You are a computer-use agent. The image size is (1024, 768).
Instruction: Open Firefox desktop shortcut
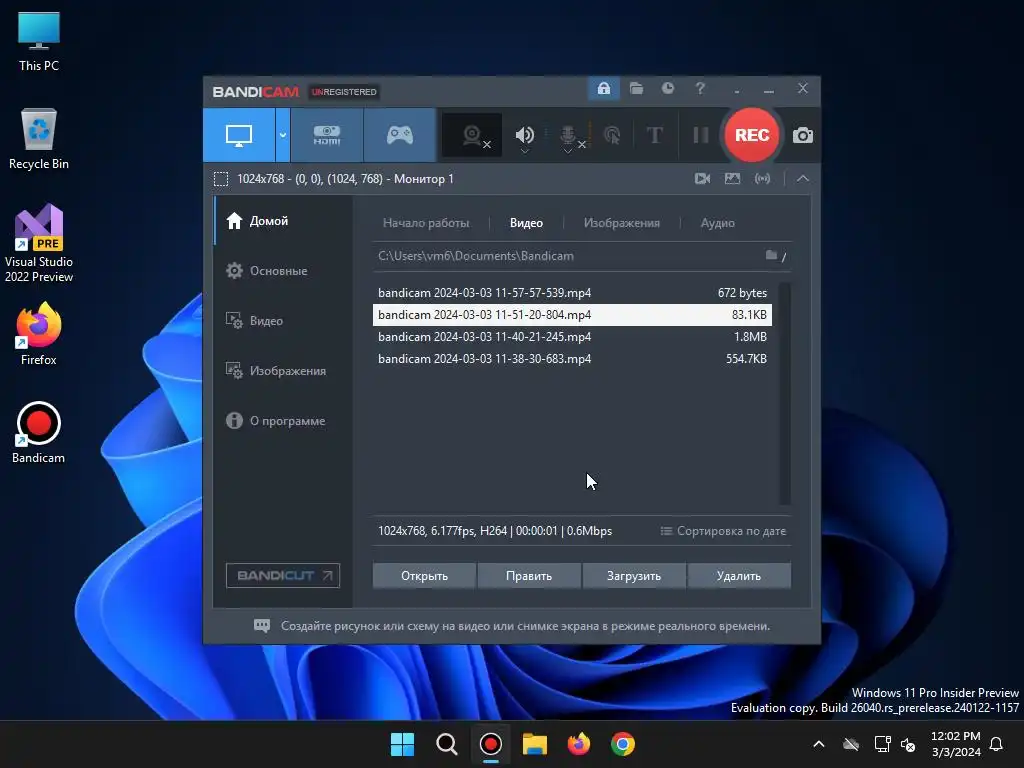[x=39, y=334]
